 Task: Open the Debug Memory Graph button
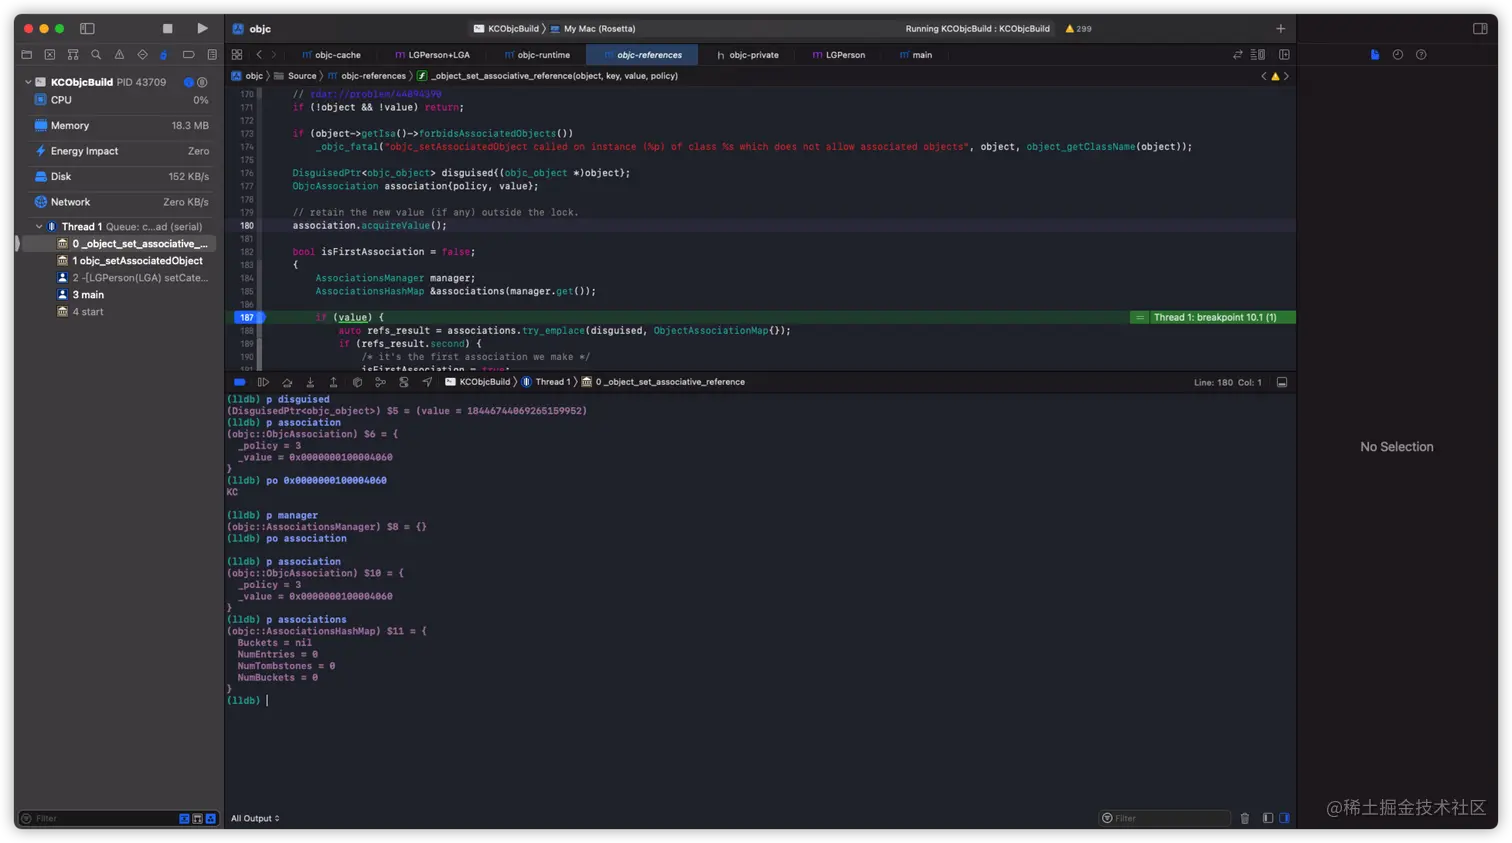coord(380,382)
